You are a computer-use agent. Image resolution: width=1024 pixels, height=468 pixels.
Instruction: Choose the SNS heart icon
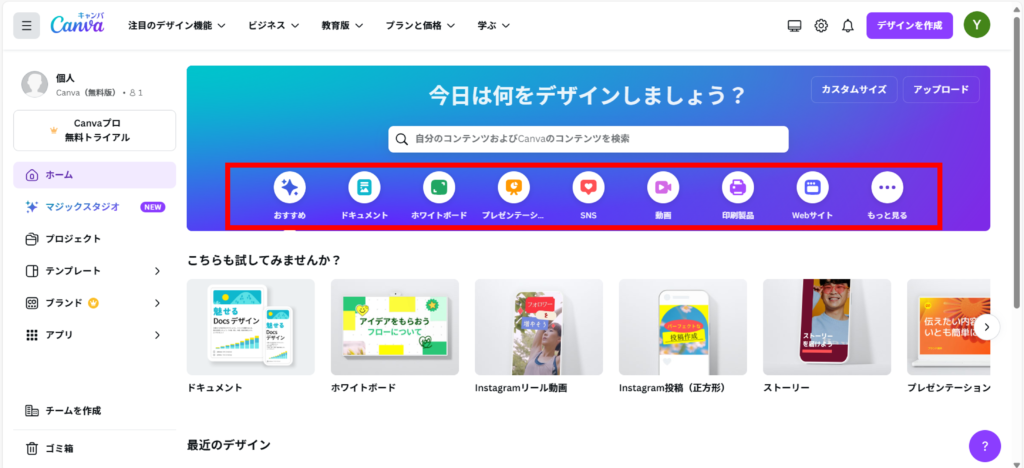(588, 187)
